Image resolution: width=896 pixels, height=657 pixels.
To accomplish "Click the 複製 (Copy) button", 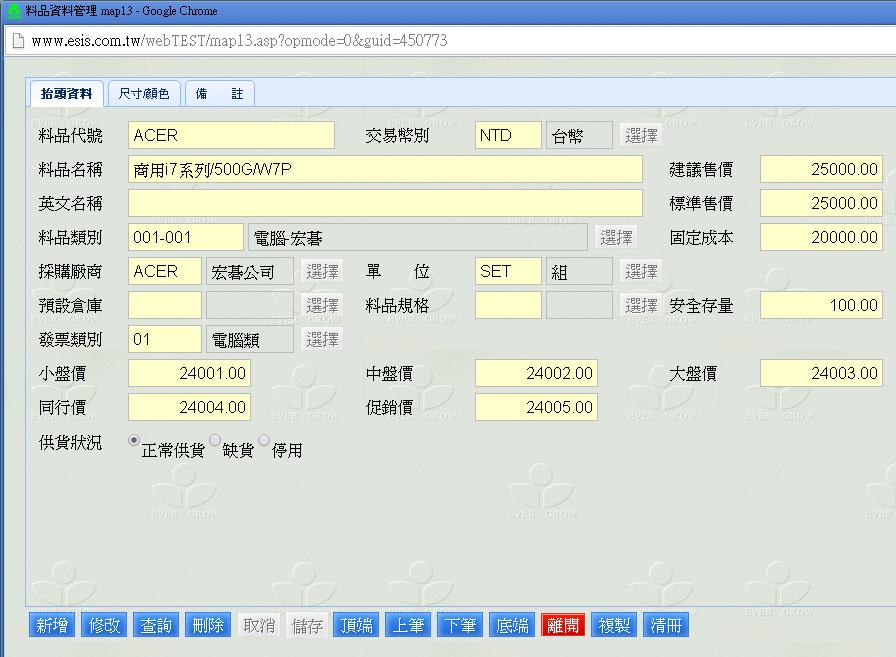I will (614, 626).
